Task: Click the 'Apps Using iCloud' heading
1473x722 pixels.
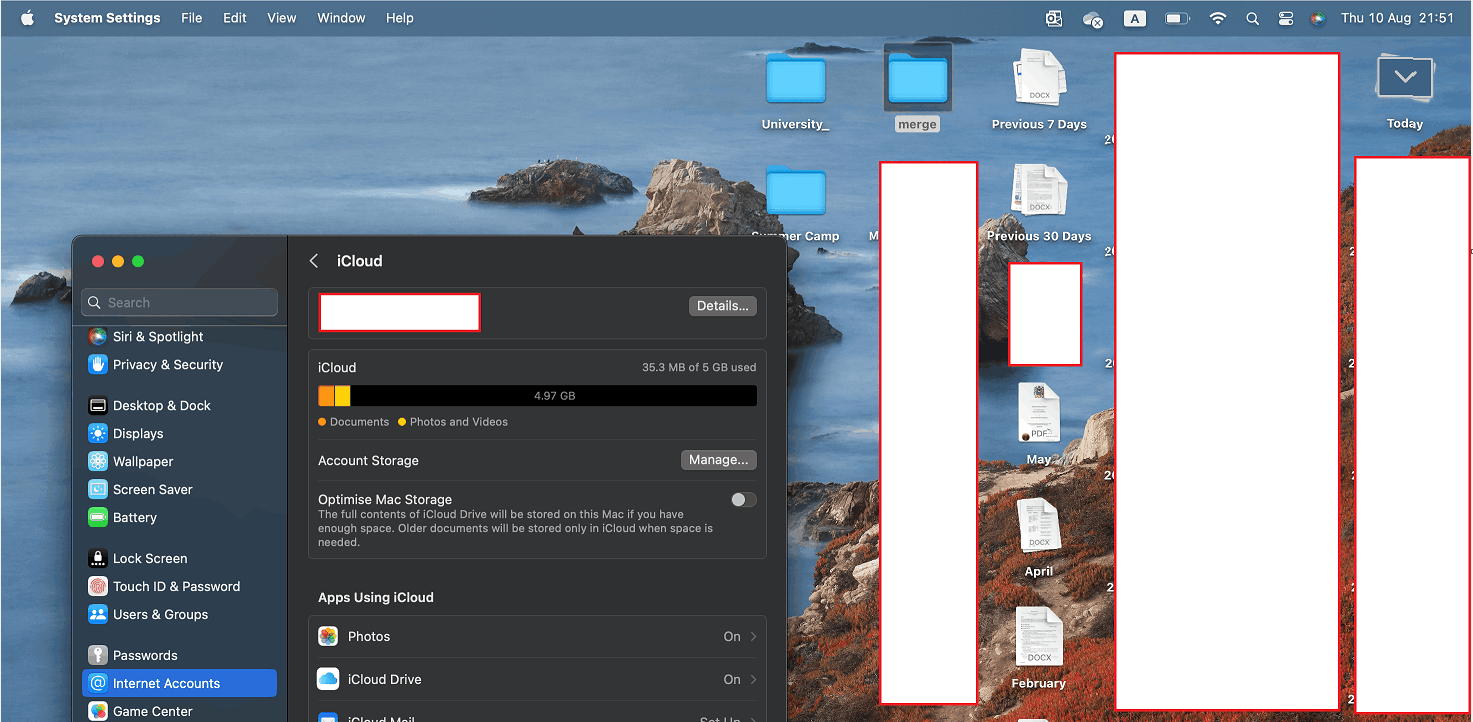Action: click(x=376, y=598)
